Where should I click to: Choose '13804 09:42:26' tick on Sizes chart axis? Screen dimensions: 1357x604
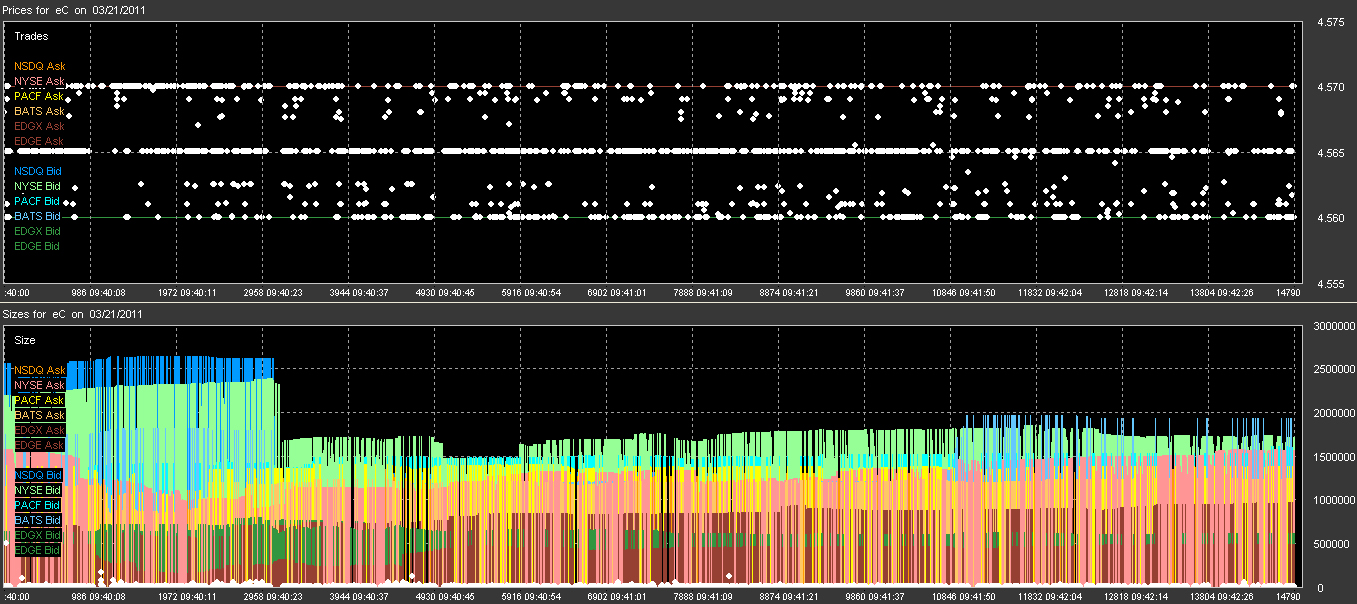click(1222, 597)
